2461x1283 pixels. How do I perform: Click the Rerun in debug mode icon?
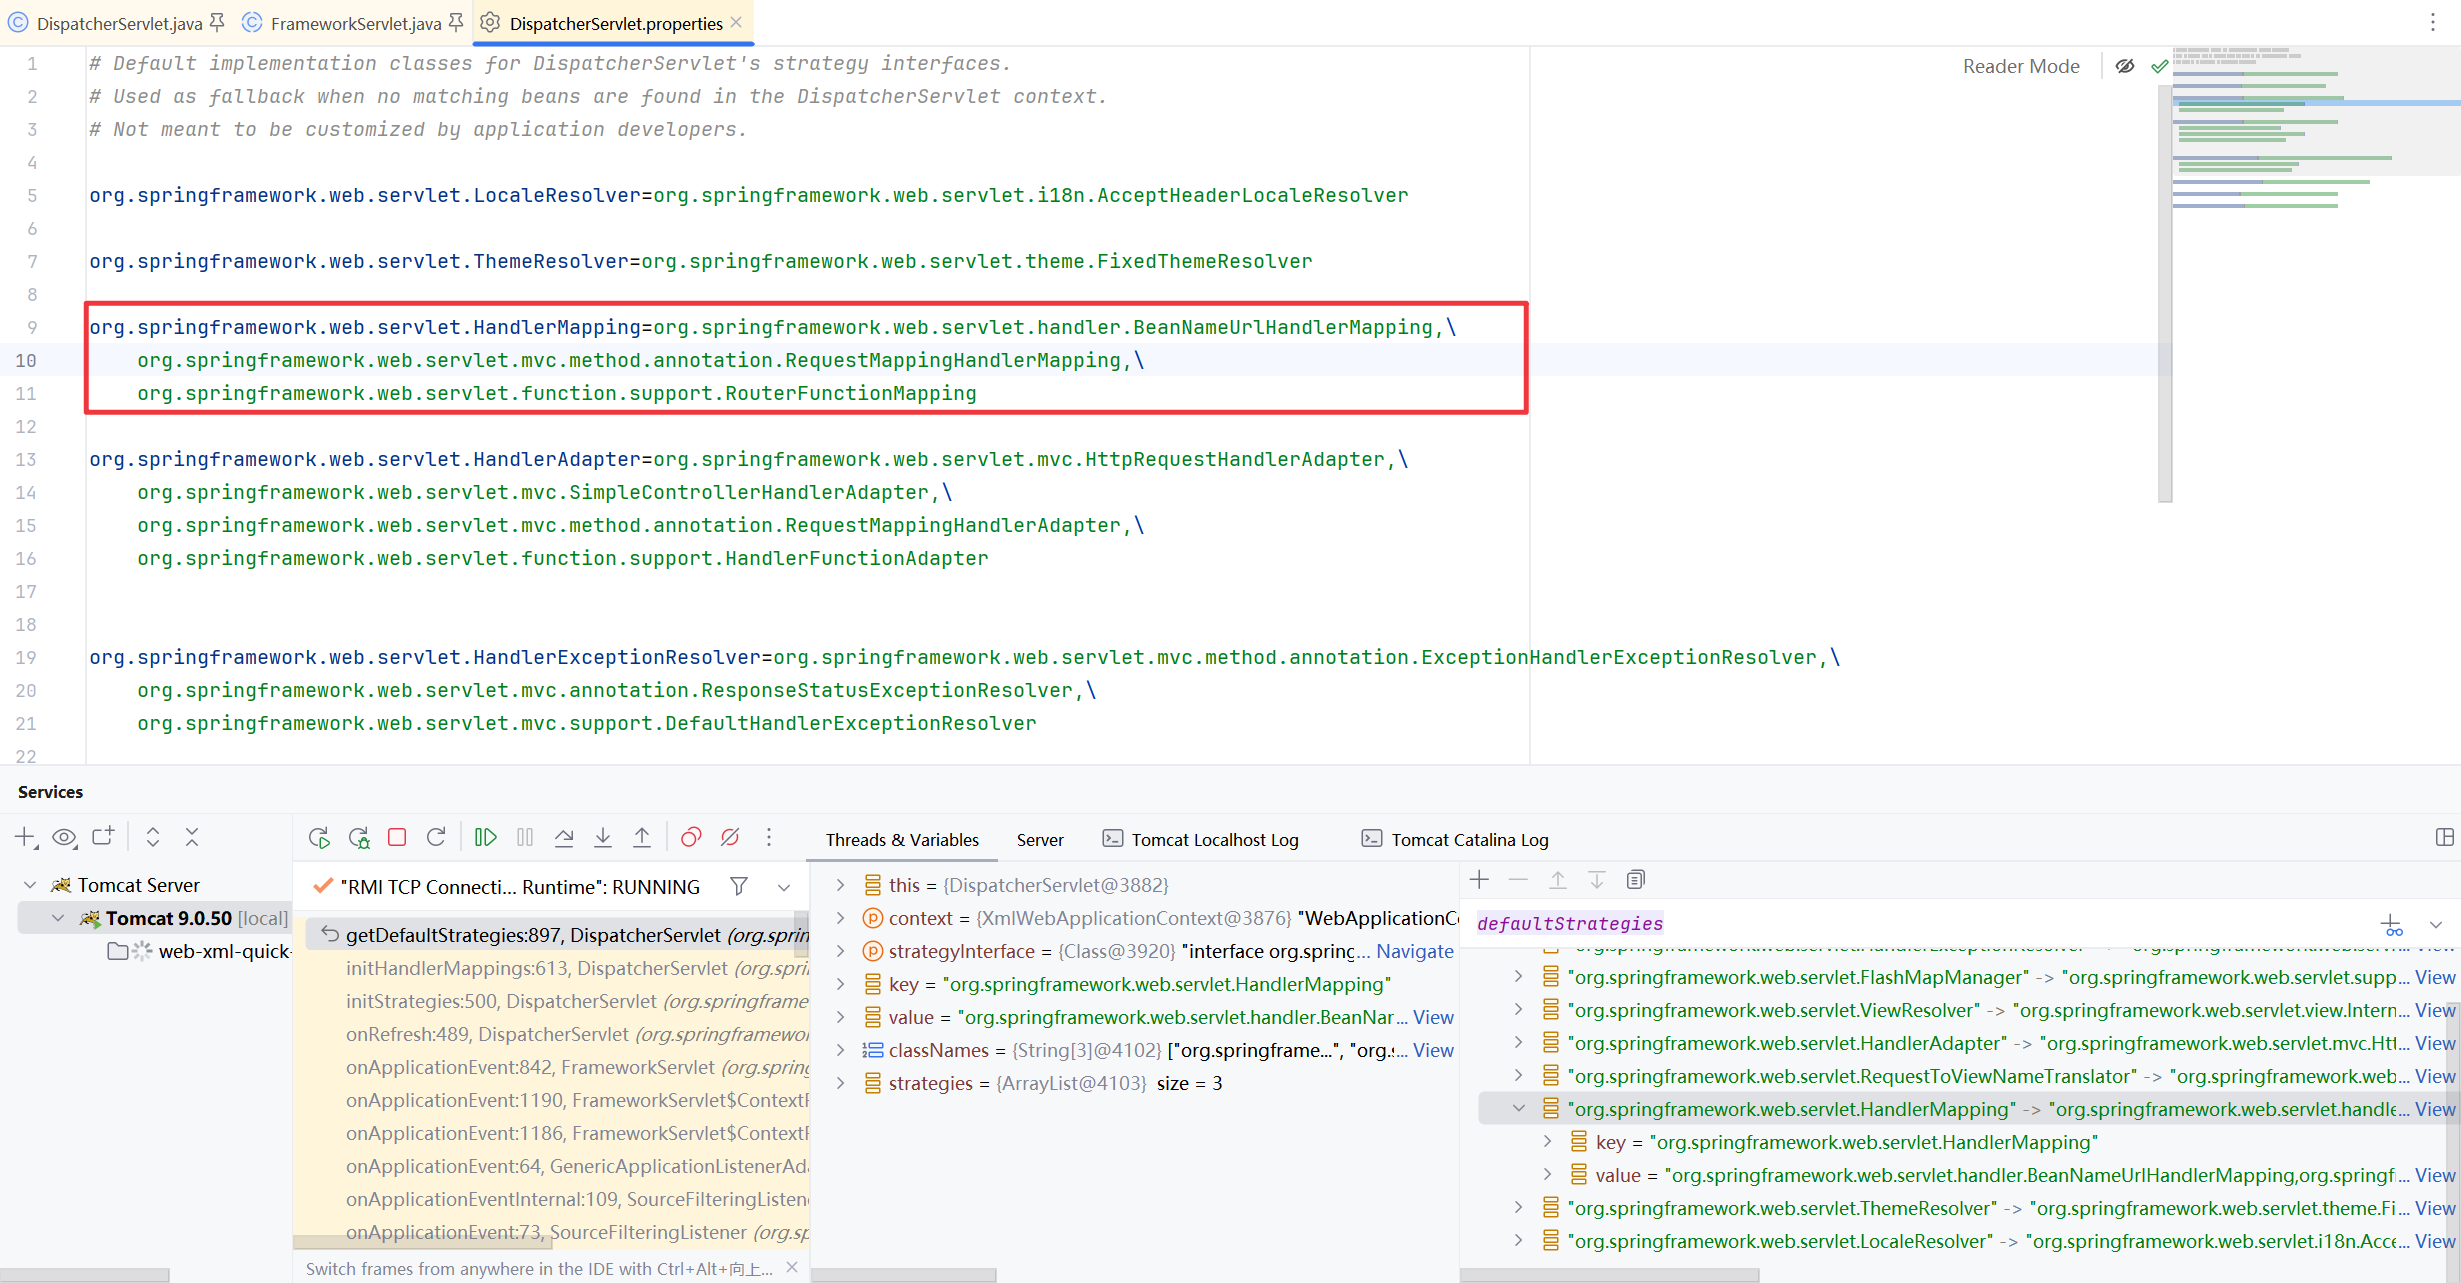coord(359,838)
